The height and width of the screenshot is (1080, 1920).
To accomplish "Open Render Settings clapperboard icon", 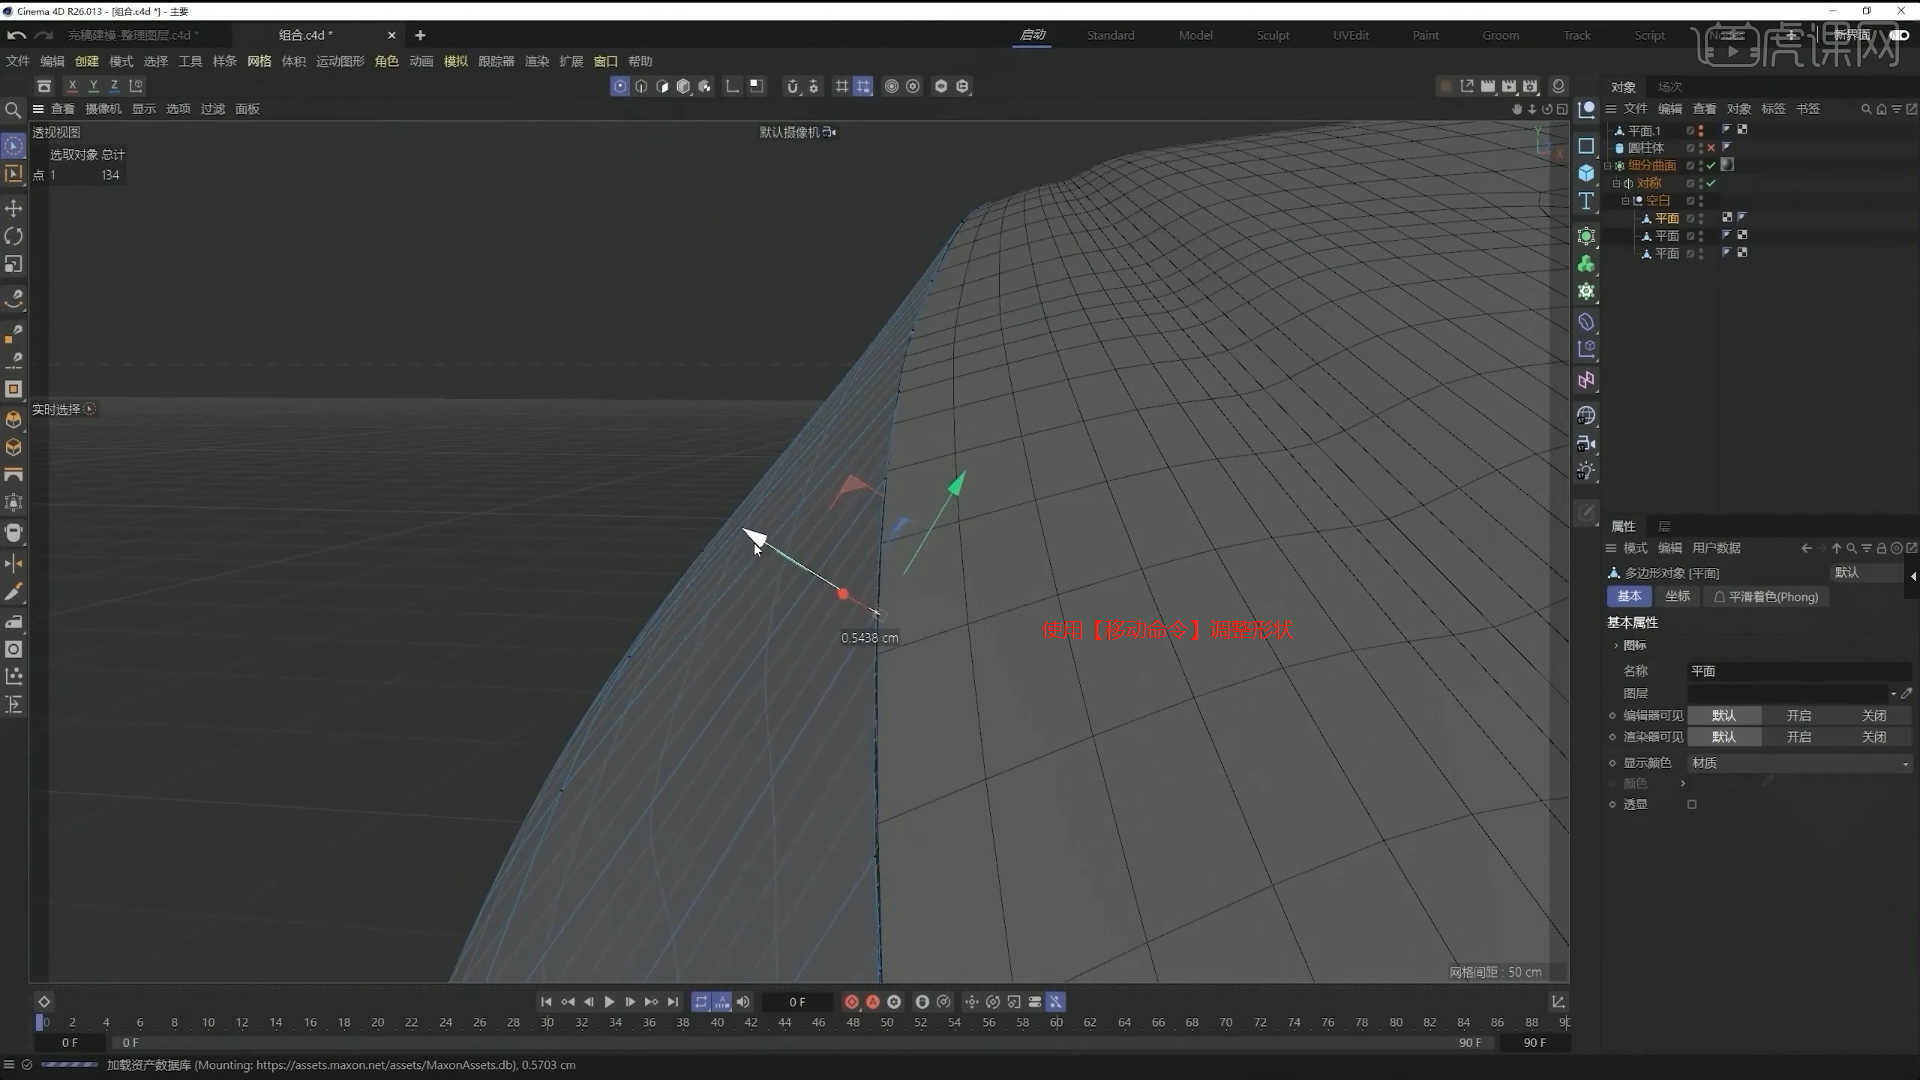I will (1530, 86).
